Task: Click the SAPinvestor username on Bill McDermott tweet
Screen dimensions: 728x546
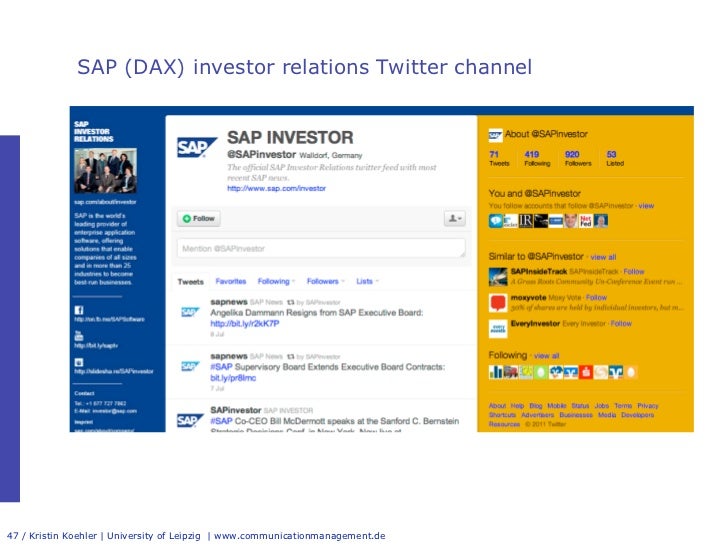Action: pyautogui.click(x=236, y=410)
